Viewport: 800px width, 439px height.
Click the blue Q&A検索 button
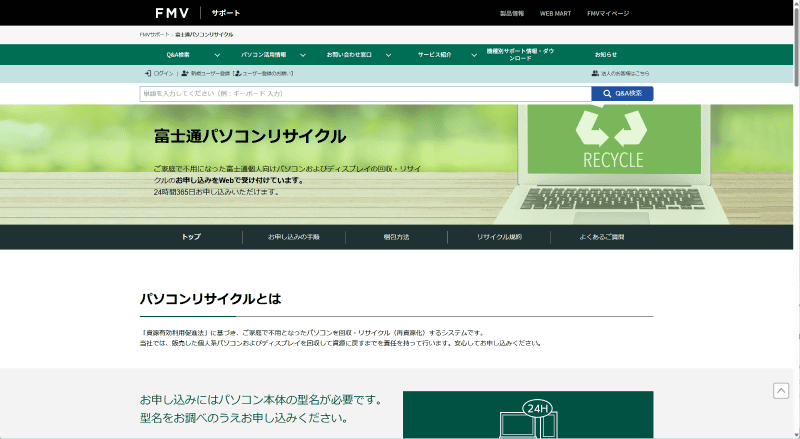[x=622, y=94]
